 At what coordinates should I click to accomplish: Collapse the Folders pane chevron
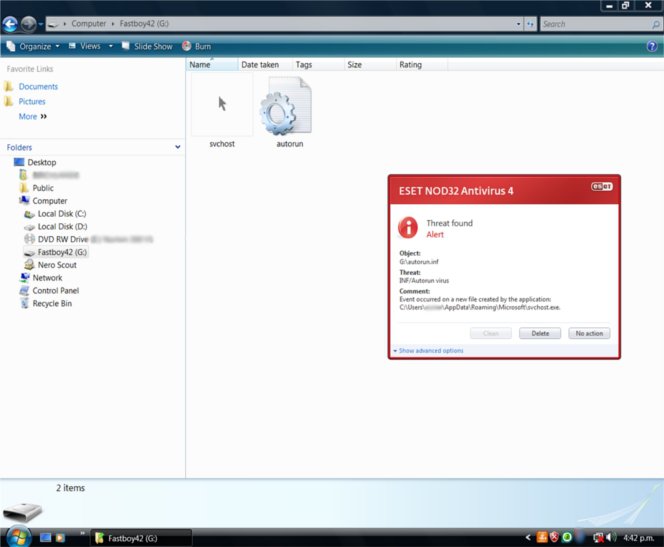(178, 147)
